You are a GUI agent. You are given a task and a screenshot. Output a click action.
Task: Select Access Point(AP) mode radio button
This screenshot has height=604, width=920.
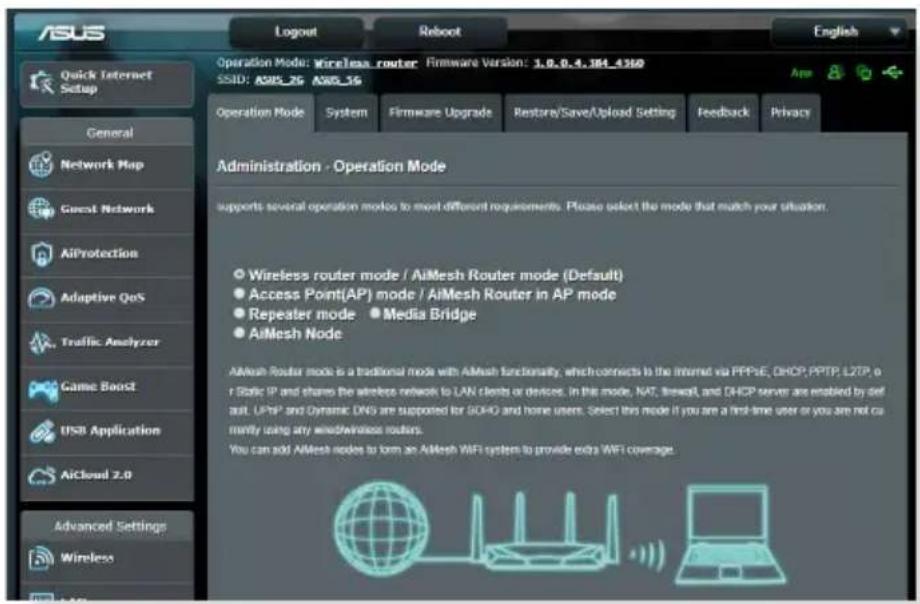[x=239, y=293]
